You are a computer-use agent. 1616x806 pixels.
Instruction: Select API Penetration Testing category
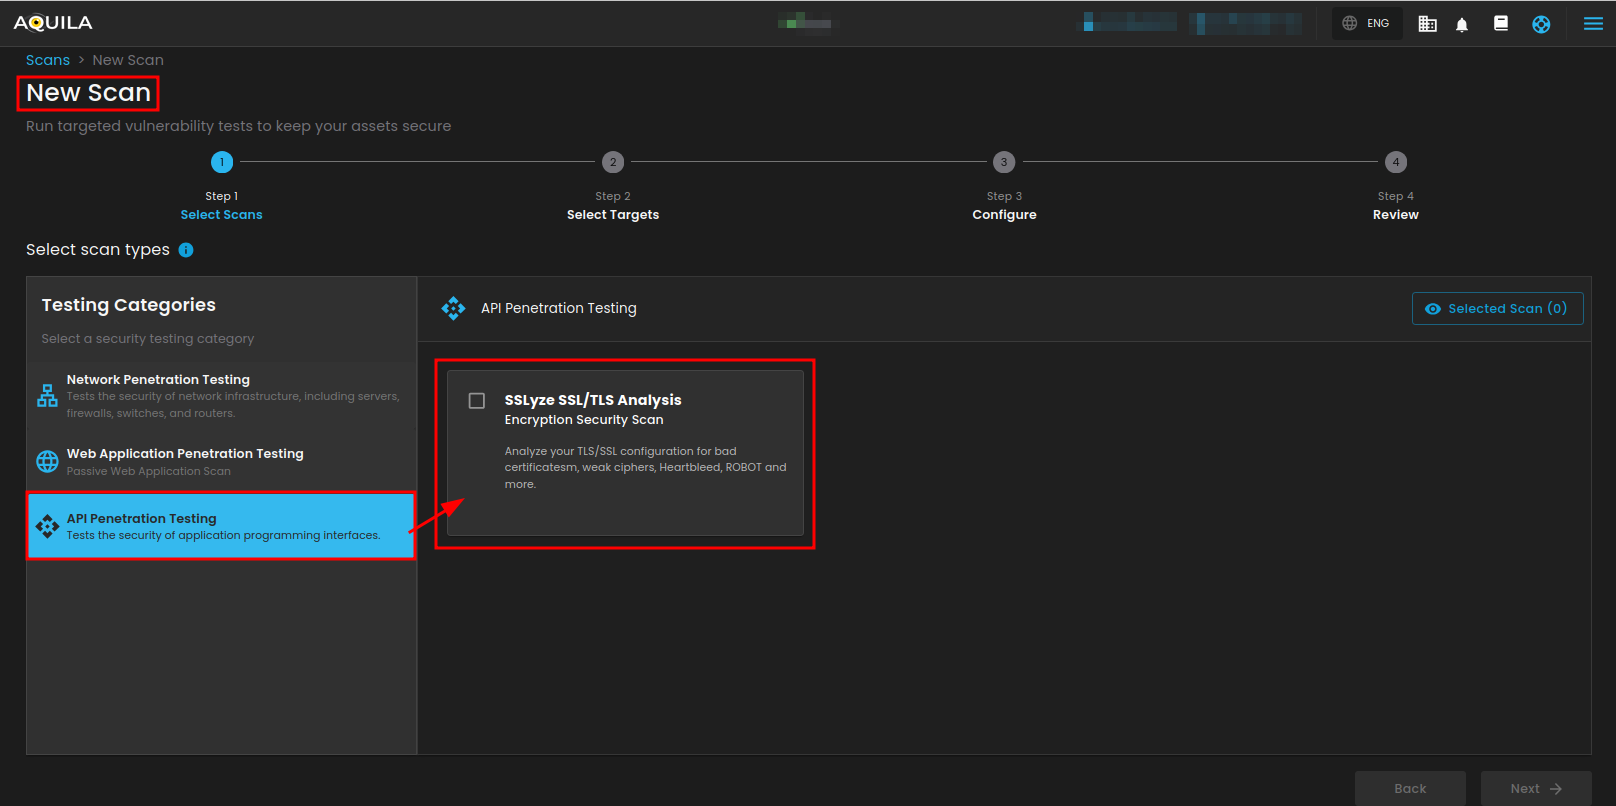pos(221,526)
